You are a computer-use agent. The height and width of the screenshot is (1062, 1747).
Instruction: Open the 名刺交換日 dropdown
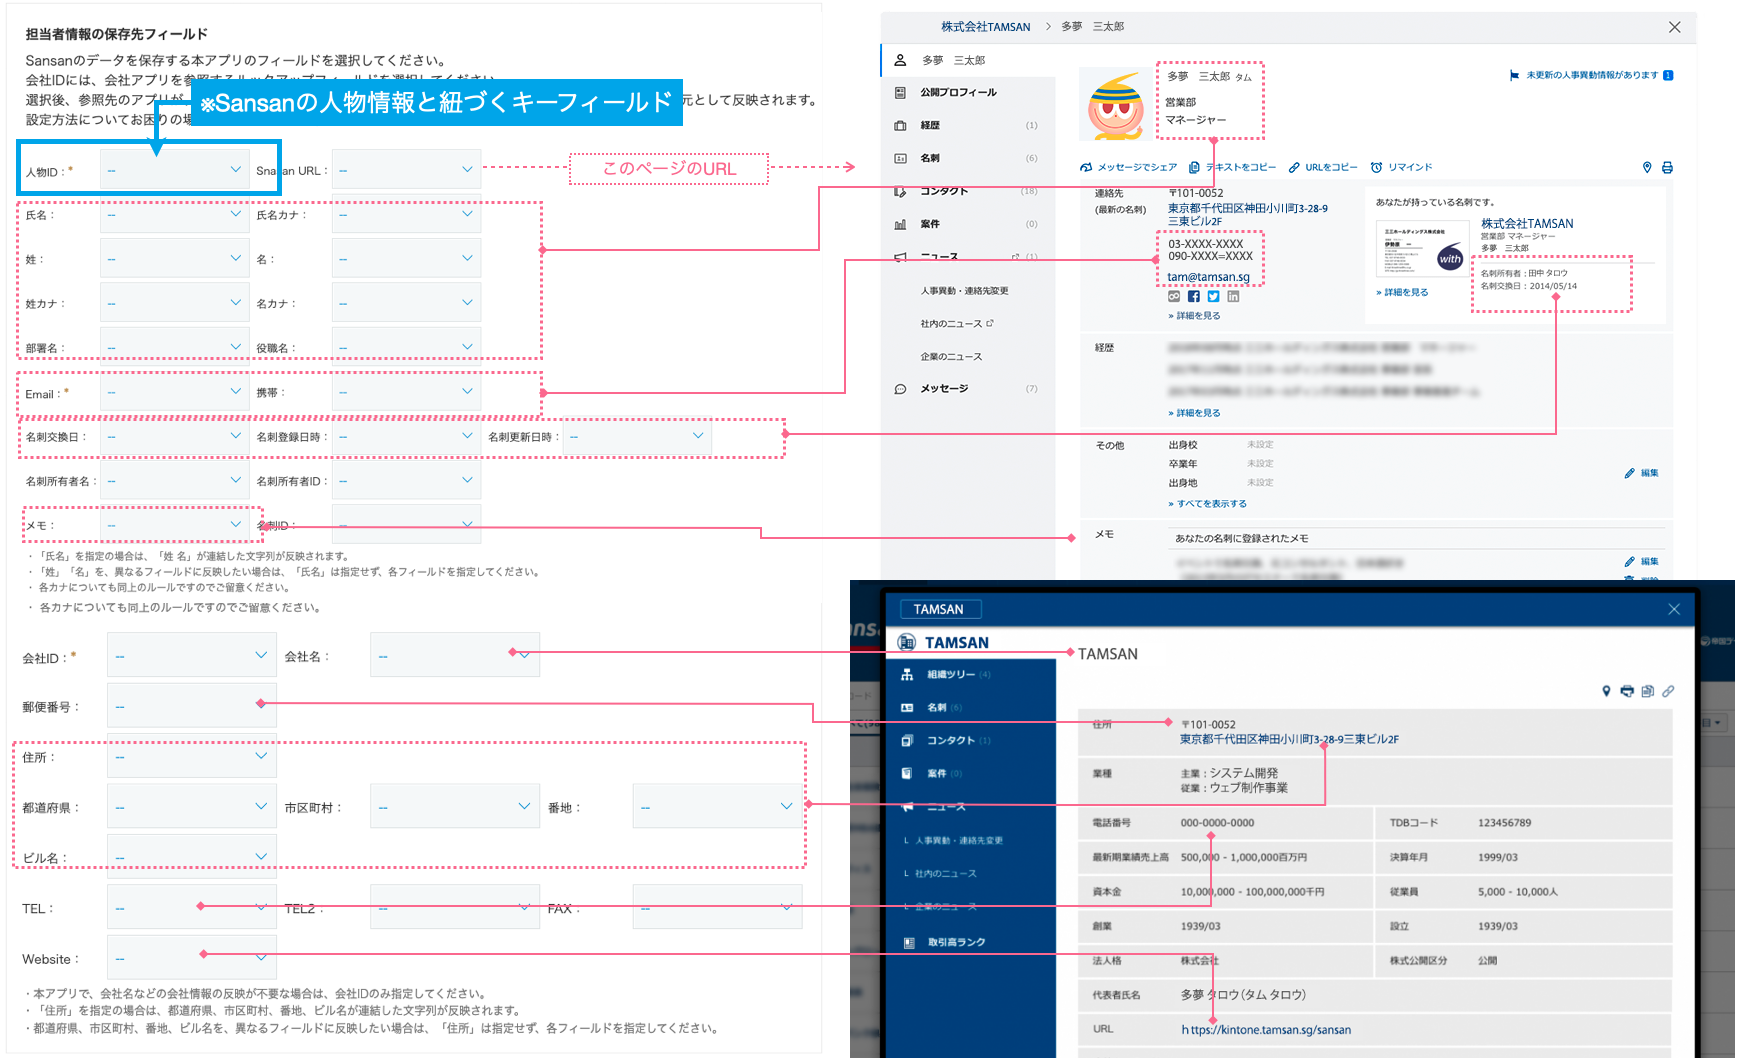pos(175,436)
